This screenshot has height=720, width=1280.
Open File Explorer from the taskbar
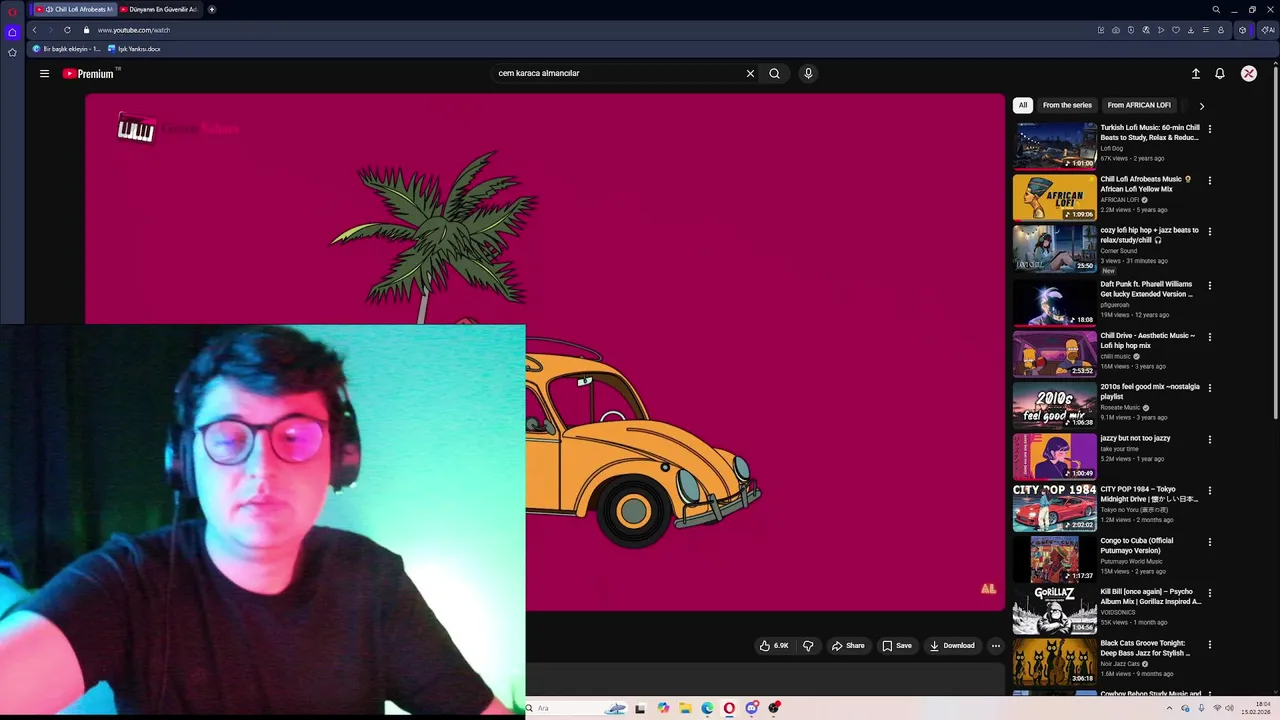pos(685,708)
